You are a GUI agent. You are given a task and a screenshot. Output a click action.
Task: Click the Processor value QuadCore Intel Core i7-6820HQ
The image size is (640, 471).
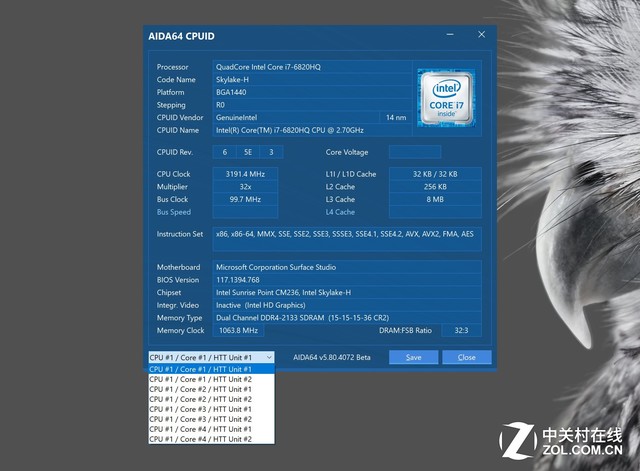312,67
